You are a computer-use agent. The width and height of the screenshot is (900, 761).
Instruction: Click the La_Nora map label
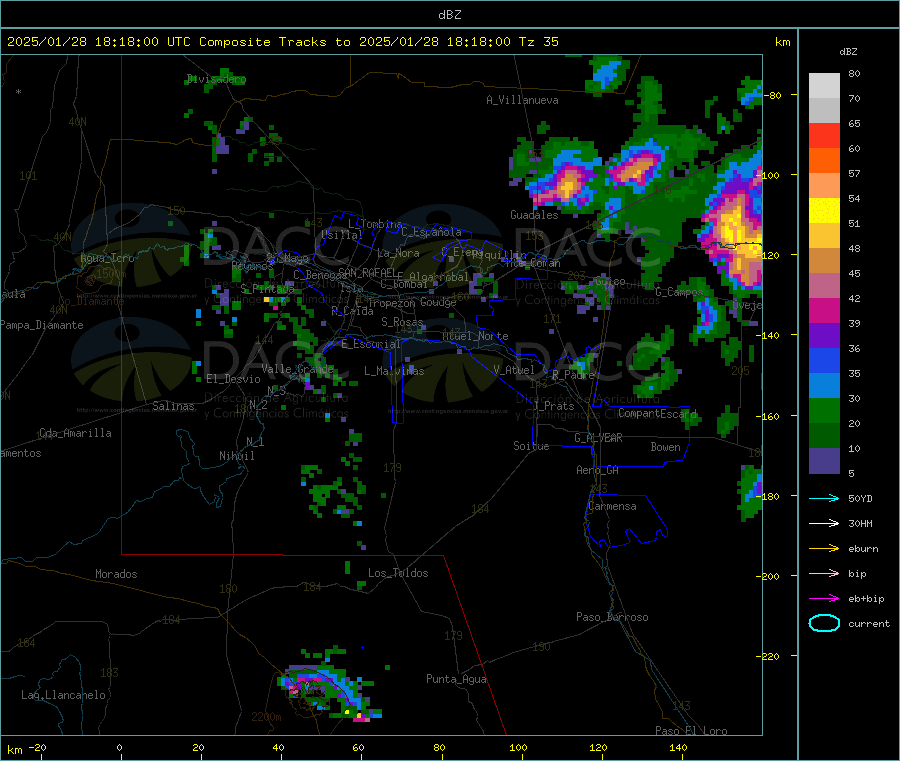pyautogui.click(x=398, y=253)
